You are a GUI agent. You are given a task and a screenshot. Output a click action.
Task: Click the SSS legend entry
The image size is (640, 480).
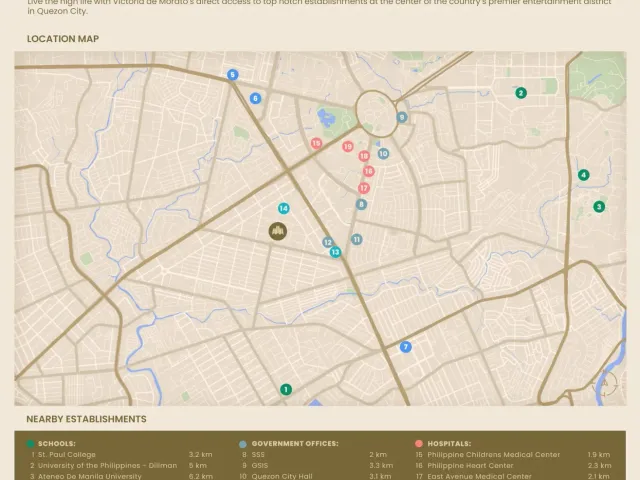click(258, 455)
